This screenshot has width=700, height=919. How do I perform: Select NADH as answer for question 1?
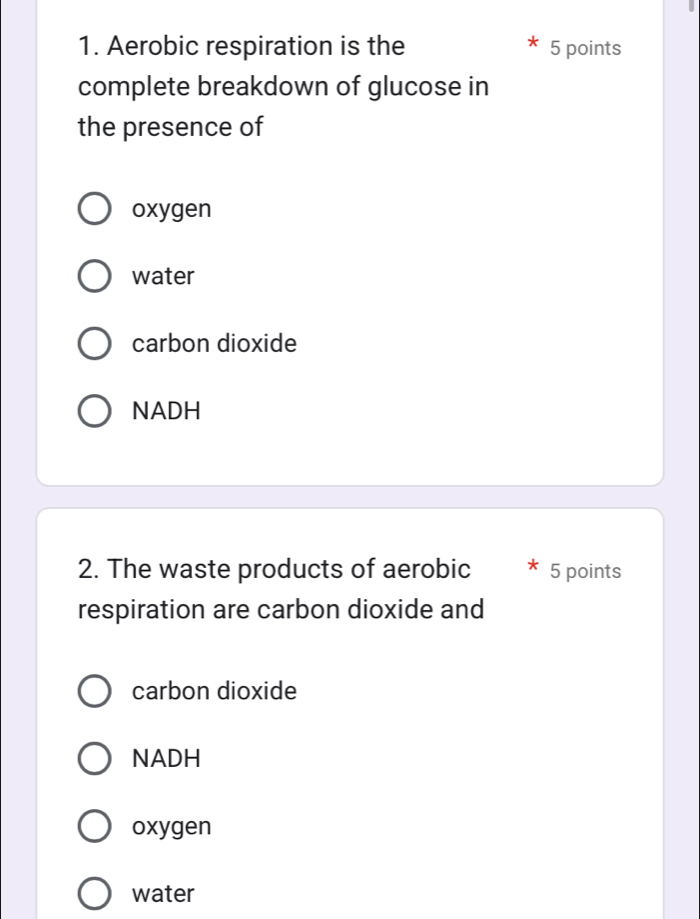click(x=94, y=411)
